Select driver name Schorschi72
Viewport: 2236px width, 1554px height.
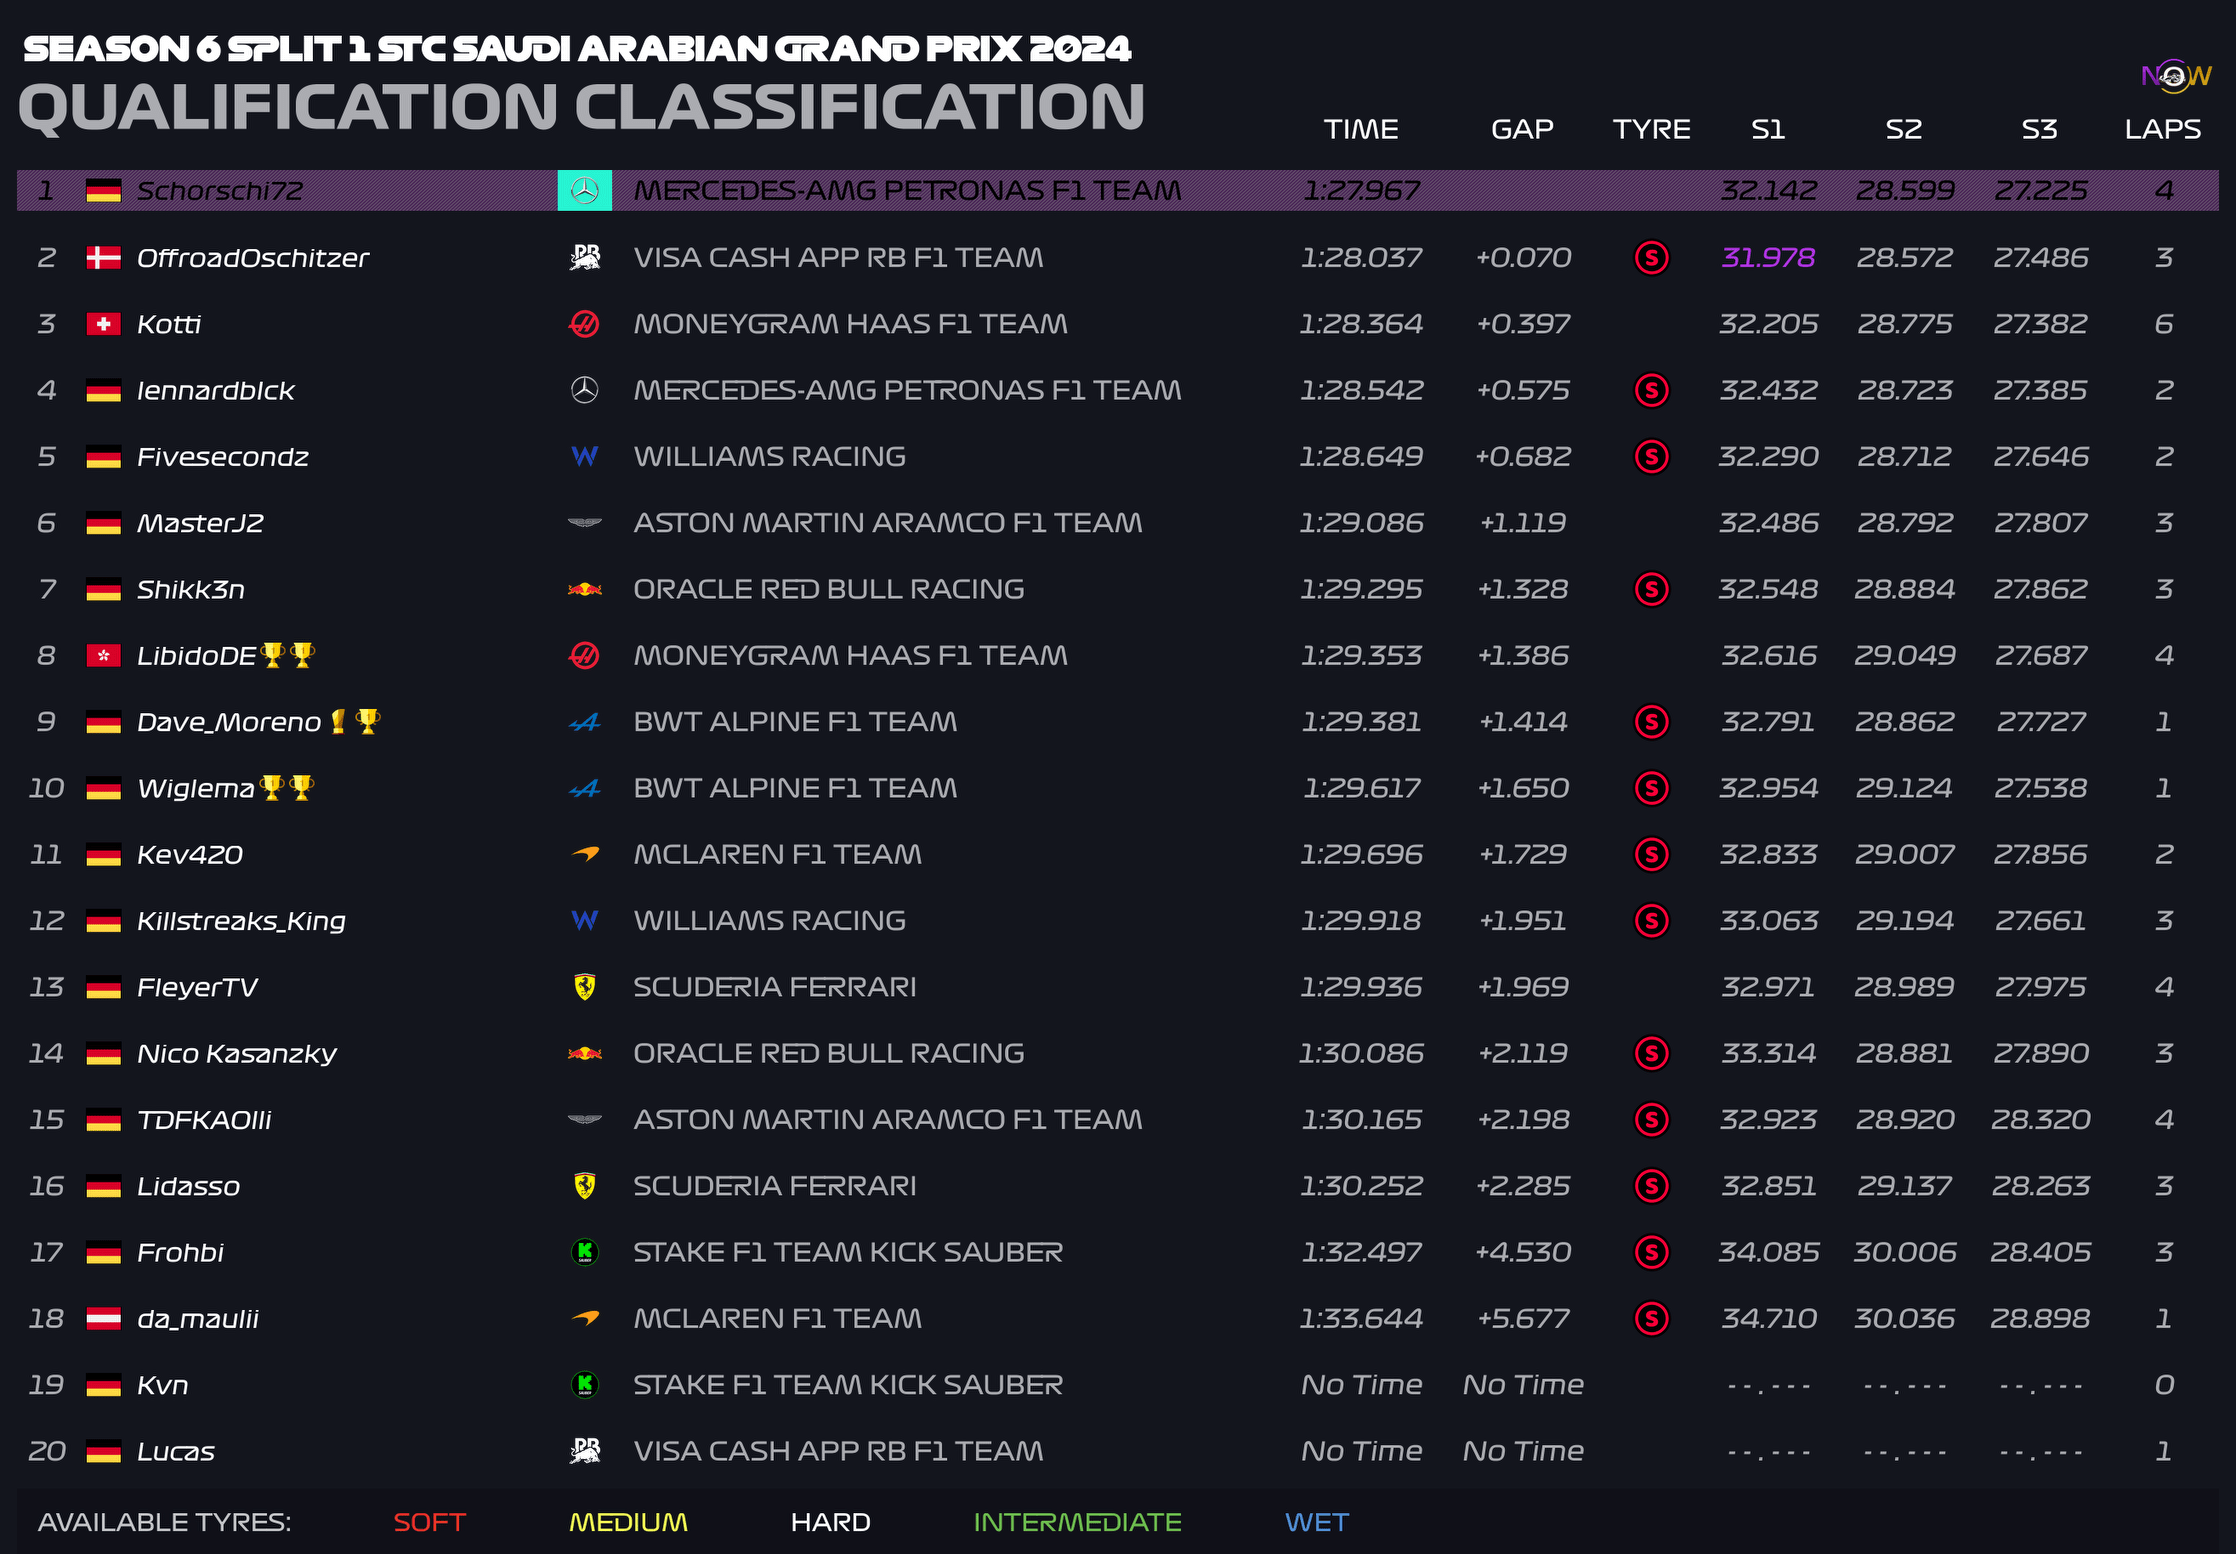[219, 191]
